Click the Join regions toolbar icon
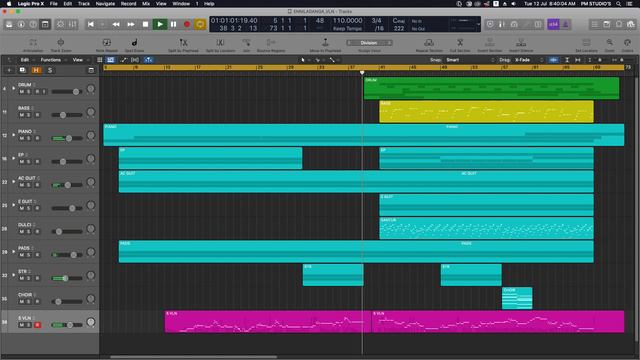 point(246,42)
